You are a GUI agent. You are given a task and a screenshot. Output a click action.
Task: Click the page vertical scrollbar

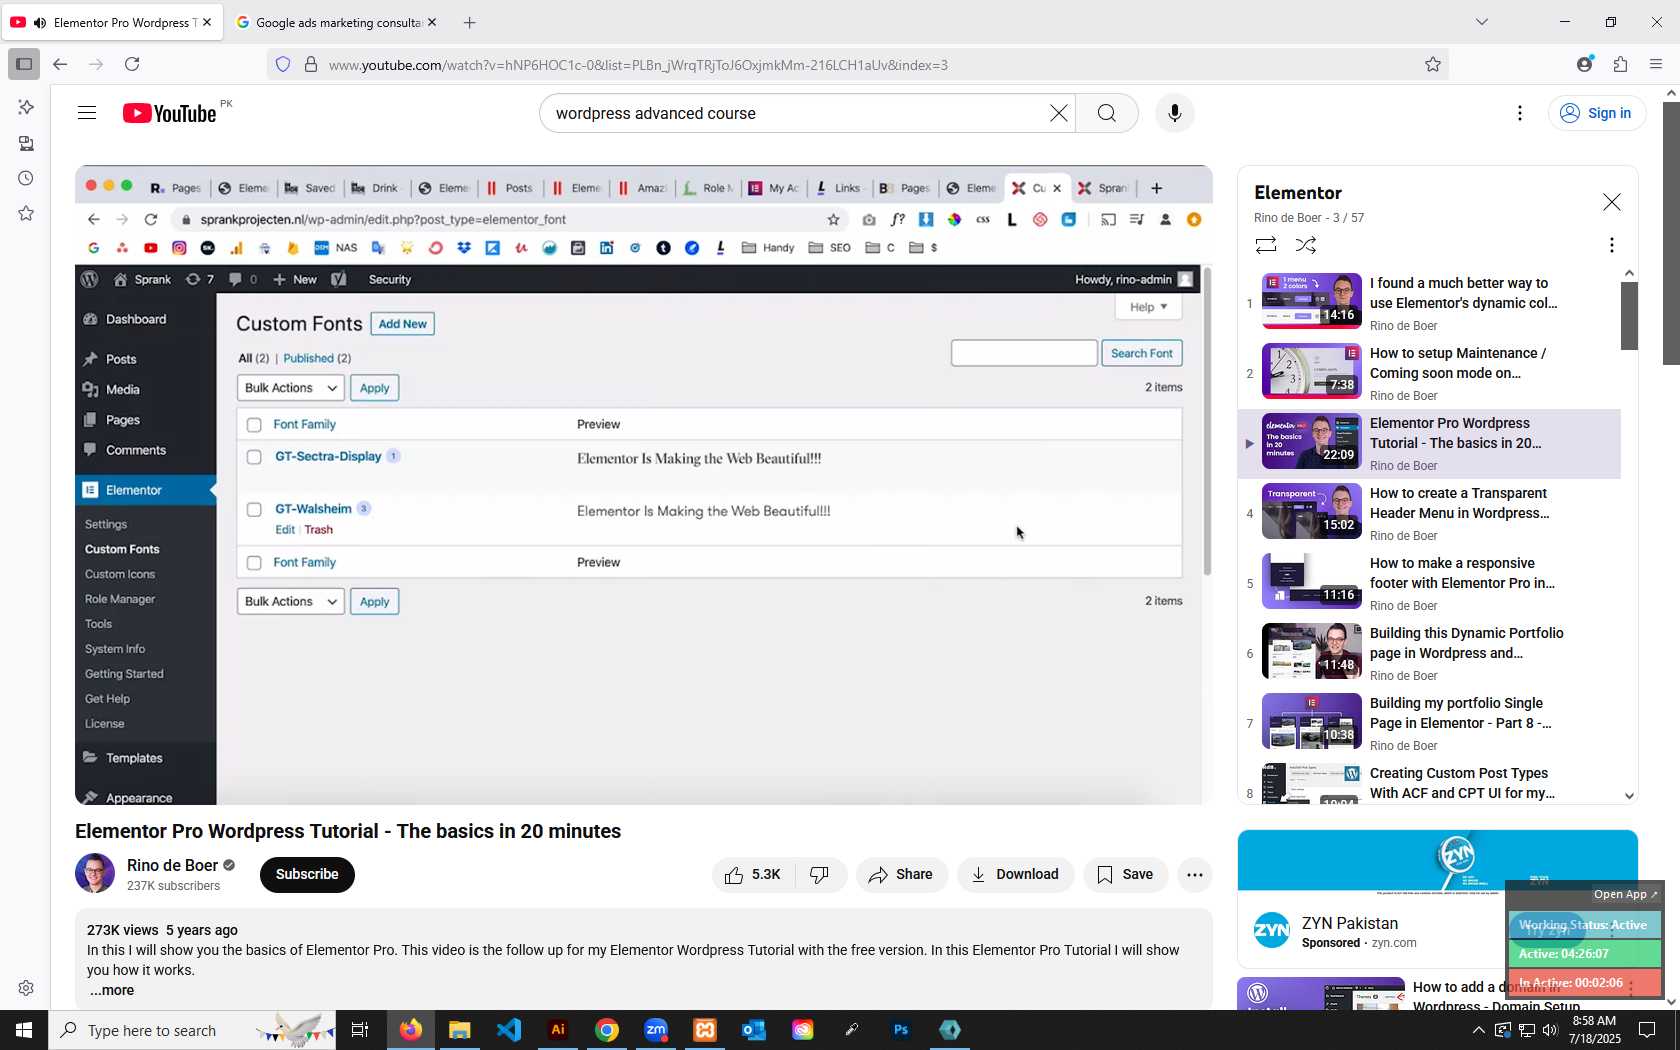tap(1671, 233)
